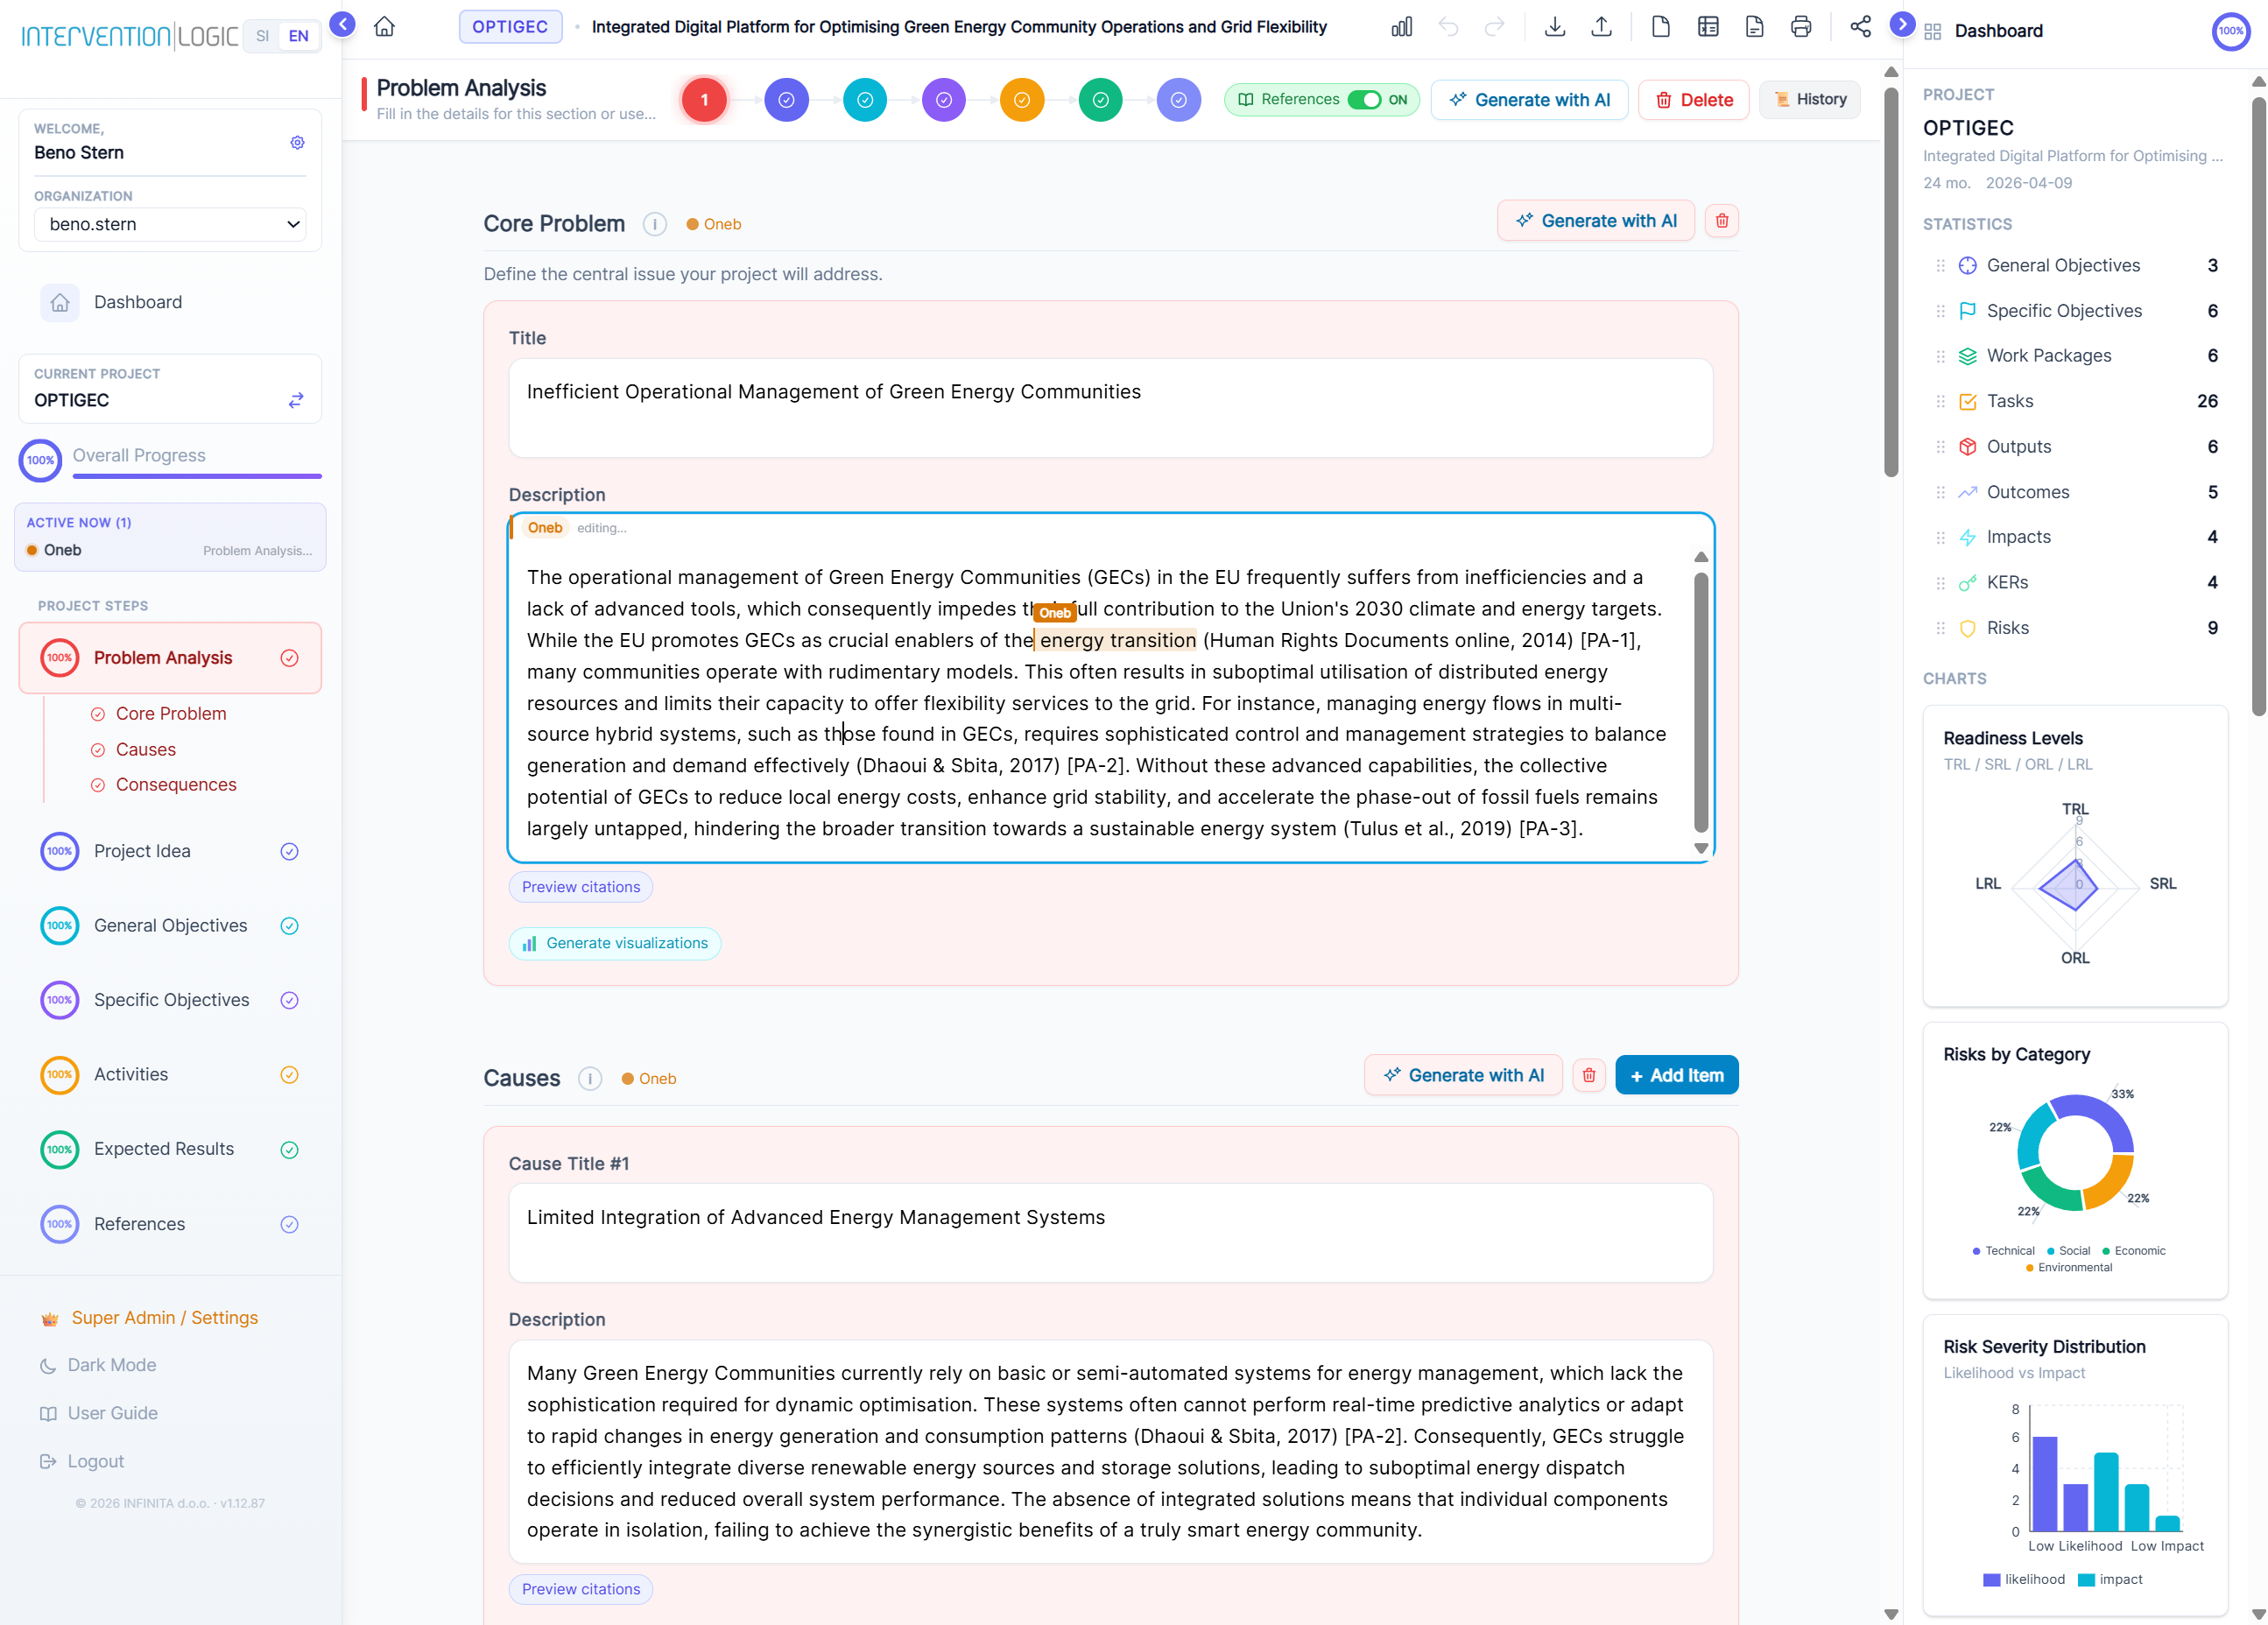Click the download/import icon
The image size is (2268, 1625).
(x=1555, y=27)
